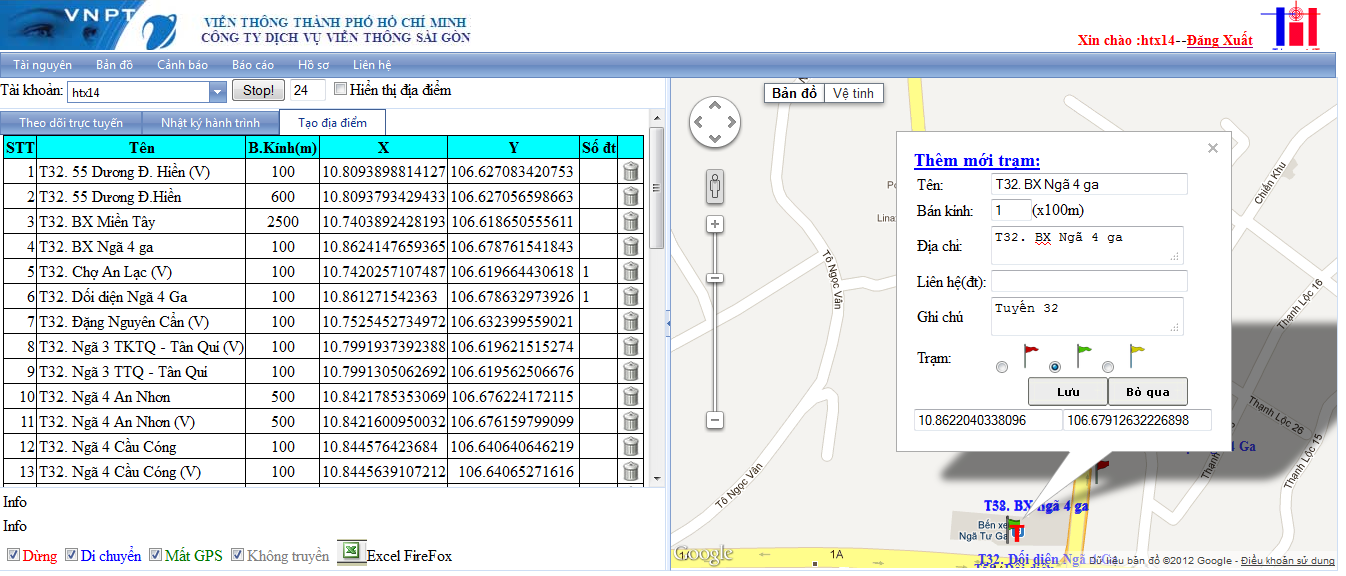Cancel with the Bỏ qua button

pyautogui.click(x=1148, y=391)
